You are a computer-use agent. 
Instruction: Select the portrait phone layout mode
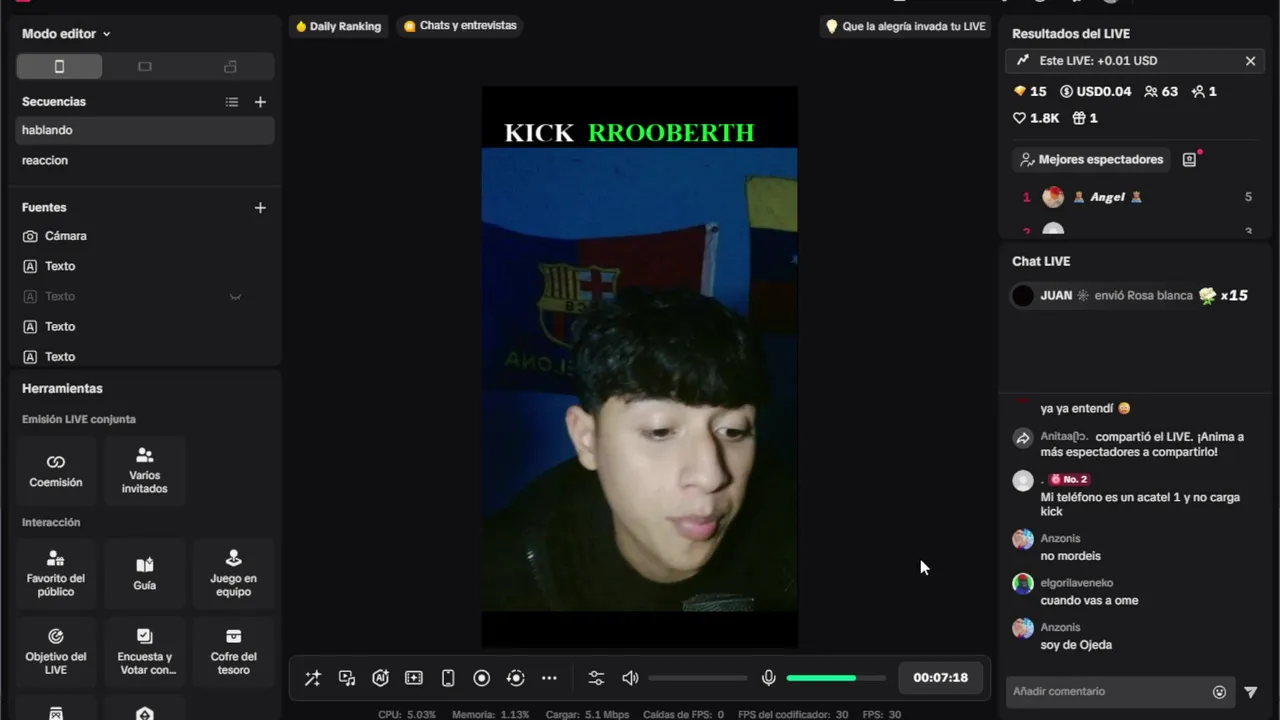pyautogui.click(x=59, y=67)
